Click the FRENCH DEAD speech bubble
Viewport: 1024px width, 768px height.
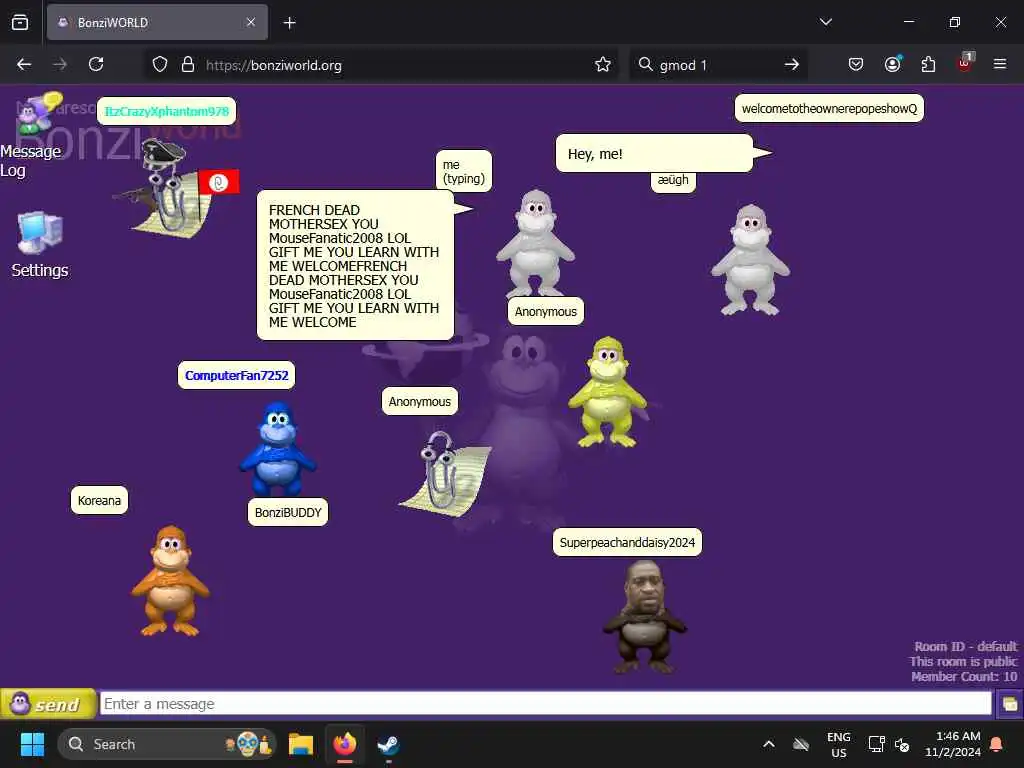[x=355, y=265]
